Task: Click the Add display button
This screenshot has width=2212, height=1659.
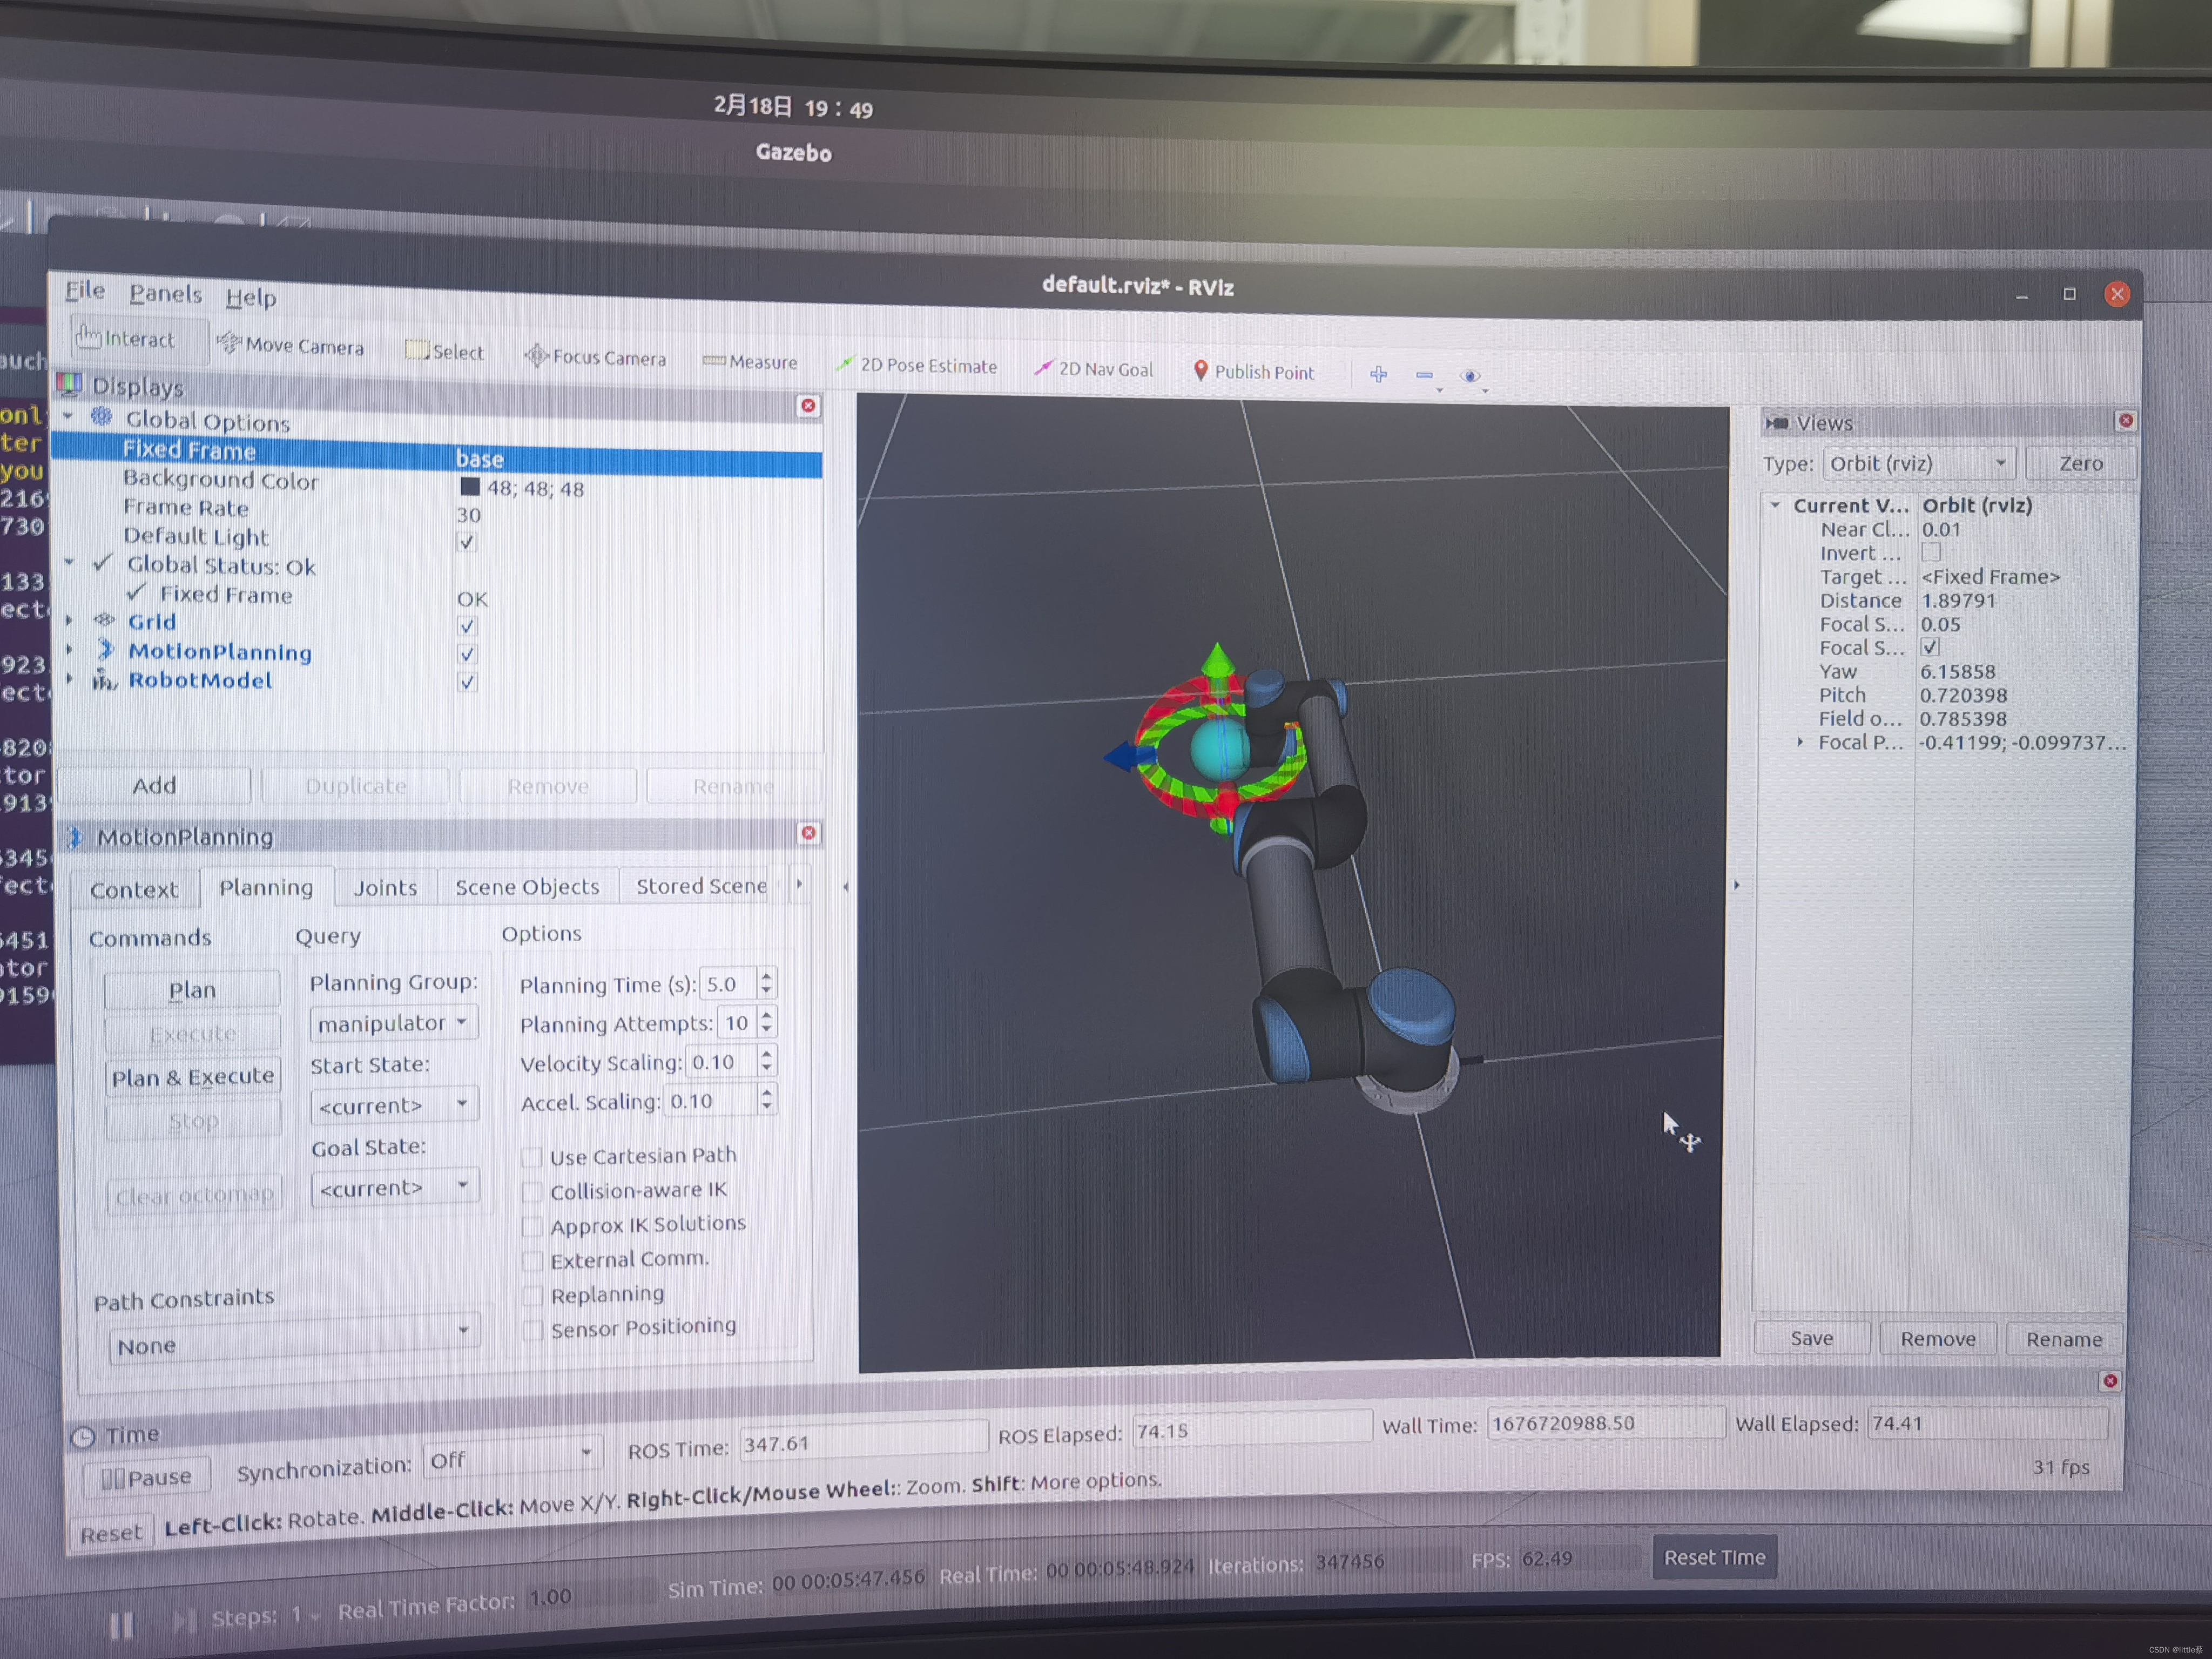Action: coord(154,786)
